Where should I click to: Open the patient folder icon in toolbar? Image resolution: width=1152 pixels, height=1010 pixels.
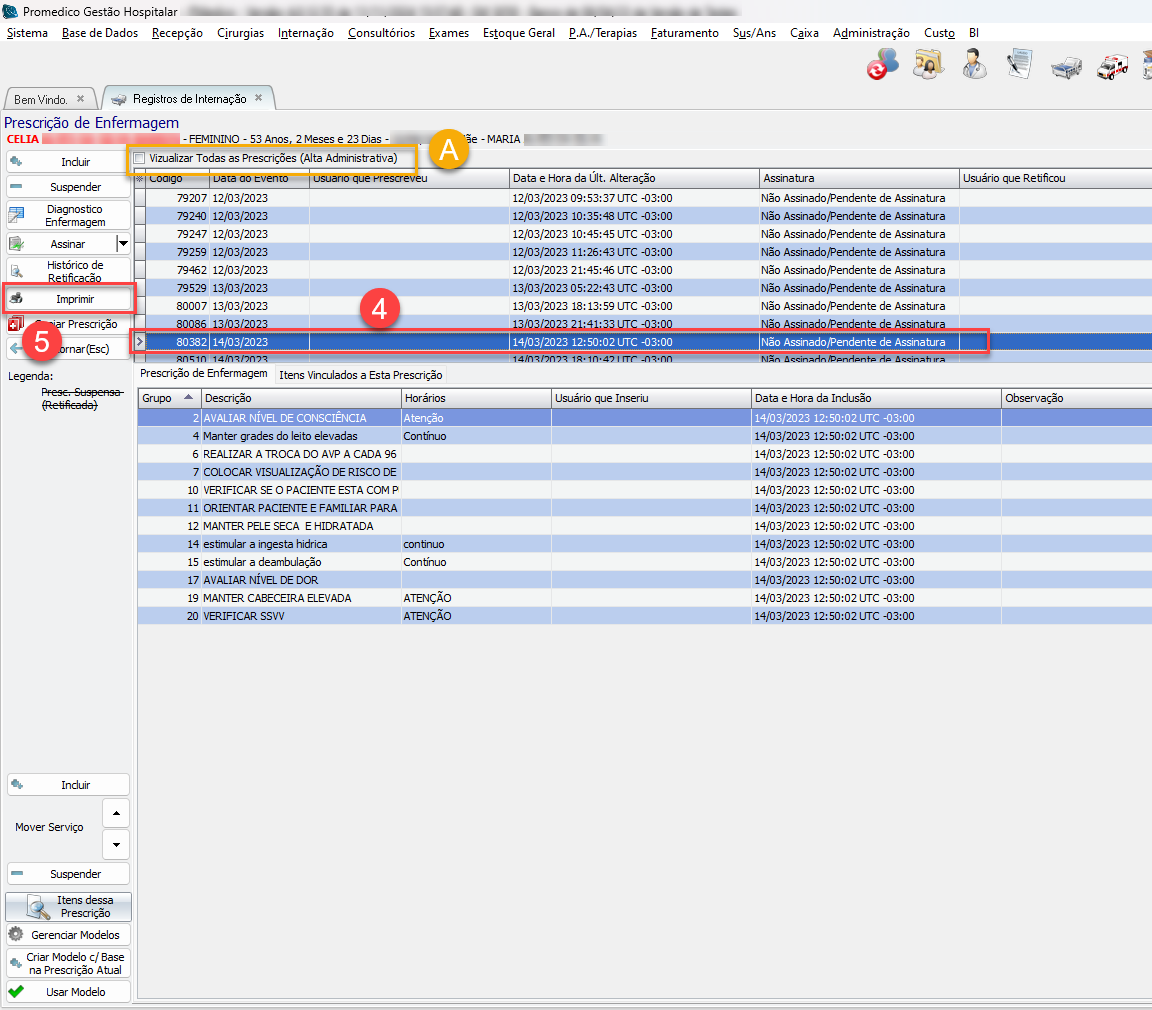pos(930,65)
